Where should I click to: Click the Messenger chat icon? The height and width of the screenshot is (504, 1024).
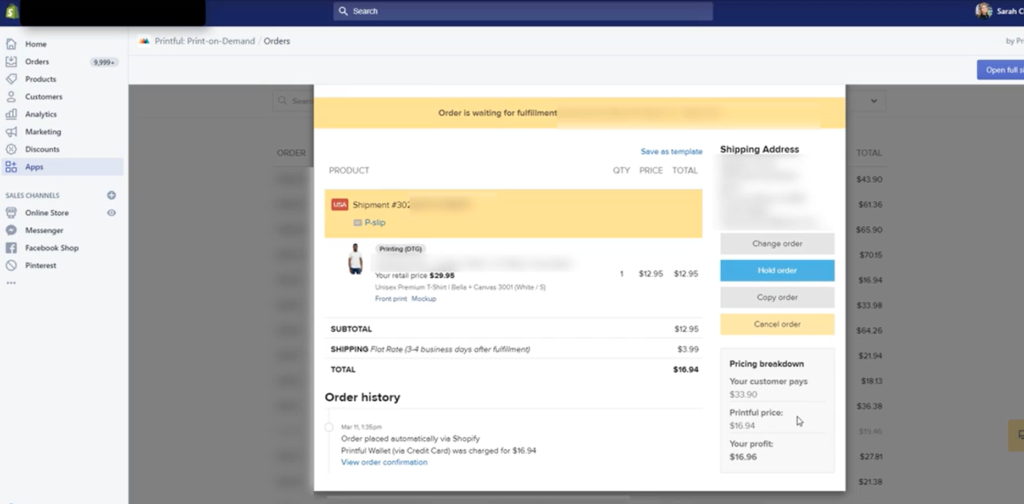pos(11,230)
